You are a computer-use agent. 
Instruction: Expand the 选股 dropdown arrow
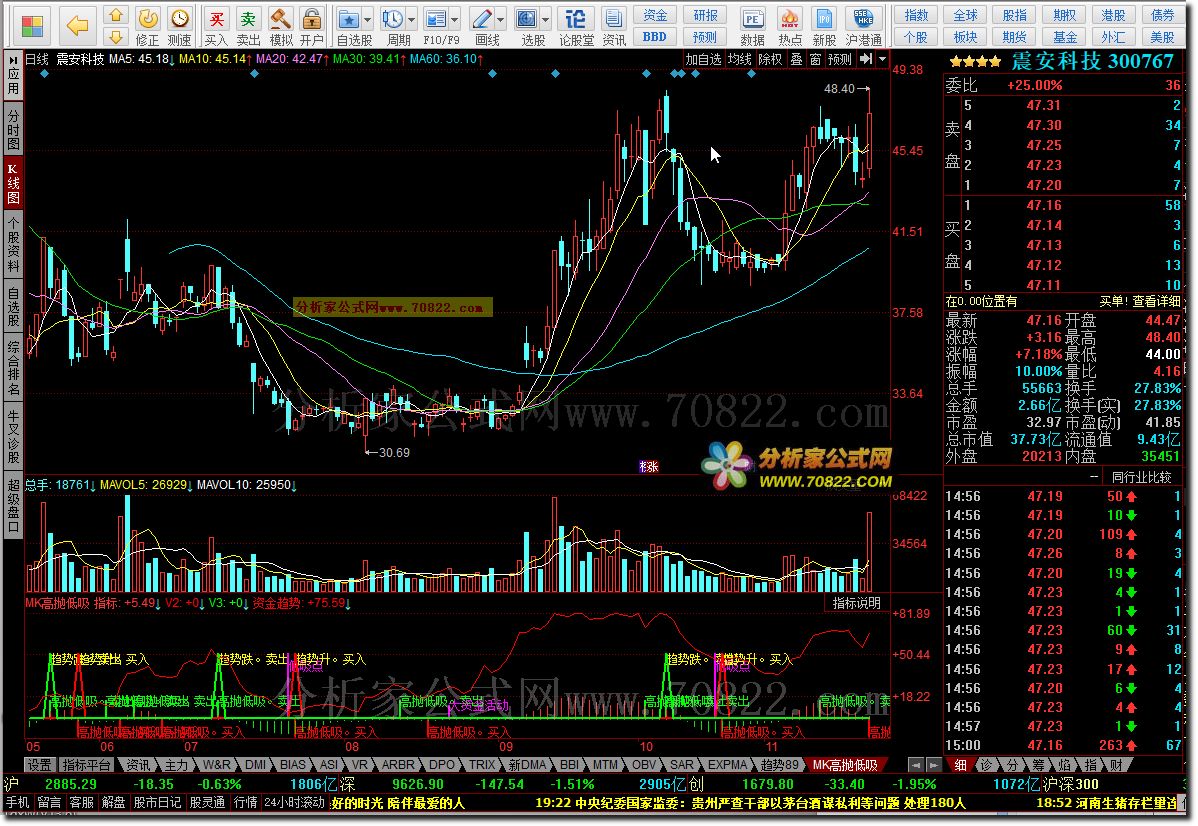pos(546,19)
